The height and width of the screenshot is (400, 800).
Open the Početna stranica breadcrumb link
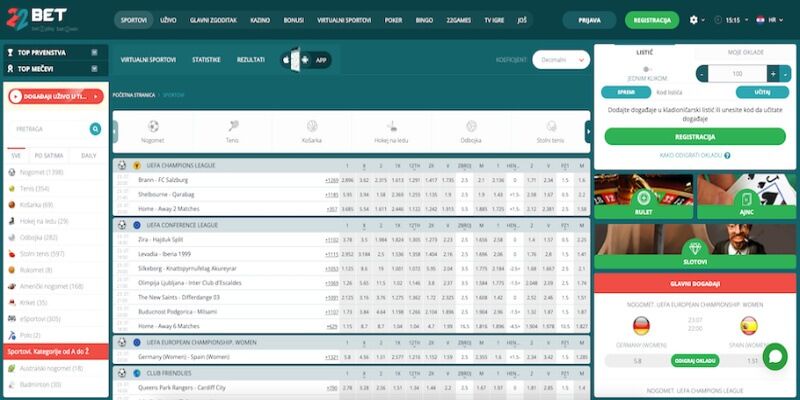point(134,95)
